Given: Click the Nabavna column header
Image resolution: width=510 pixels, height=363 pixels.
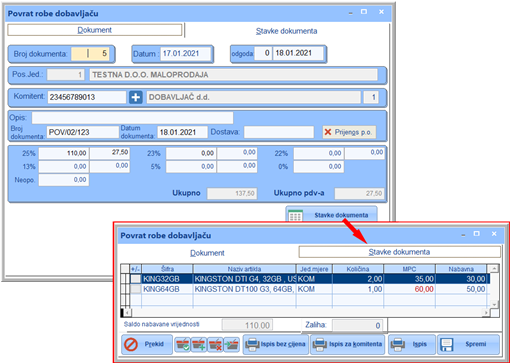Looking at the screenshot, I should (461, 269).
